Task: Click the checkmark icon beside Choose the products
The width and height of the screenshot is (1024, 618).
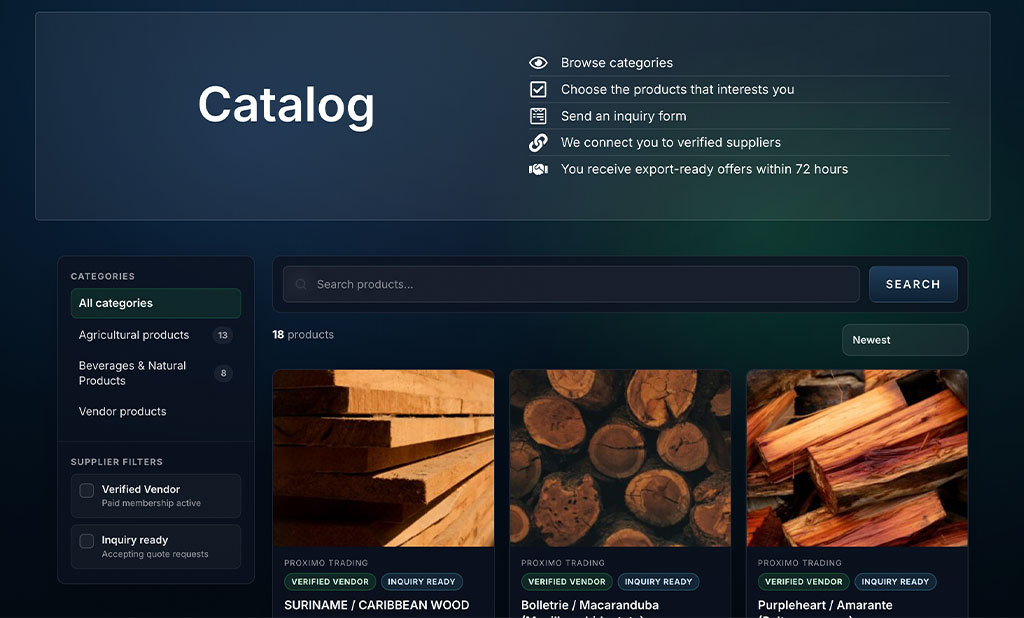Action: [x=538, y=89]
